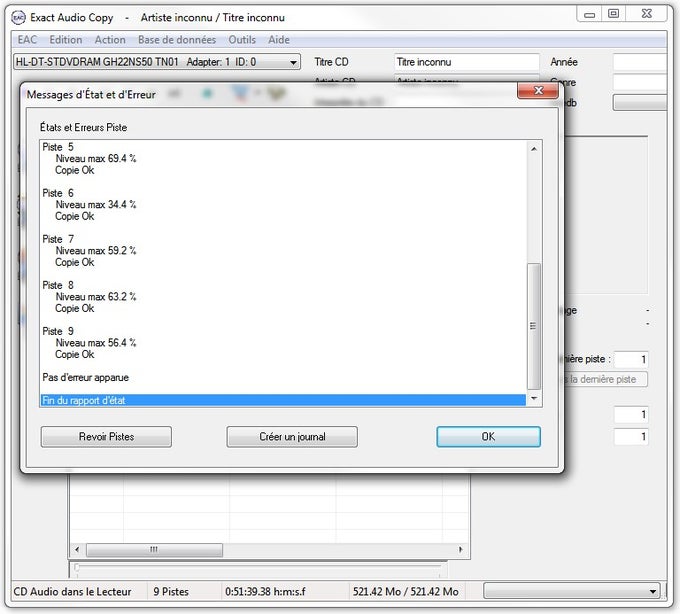Minimize the Exact Audio Copy window
The image size is (680, 614).
(589, 14)
